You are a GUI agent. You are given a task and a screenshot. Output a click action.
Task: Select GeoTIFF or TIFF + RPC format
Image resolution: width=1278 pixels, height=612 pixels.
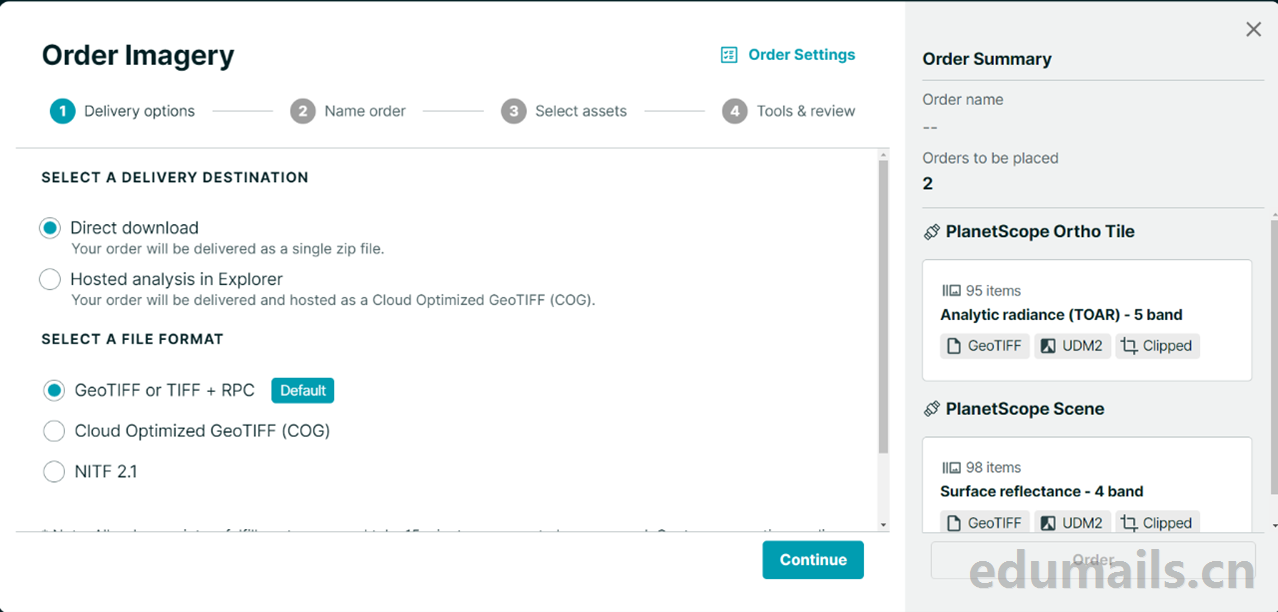pyautogui.click(x=54, y=390)
